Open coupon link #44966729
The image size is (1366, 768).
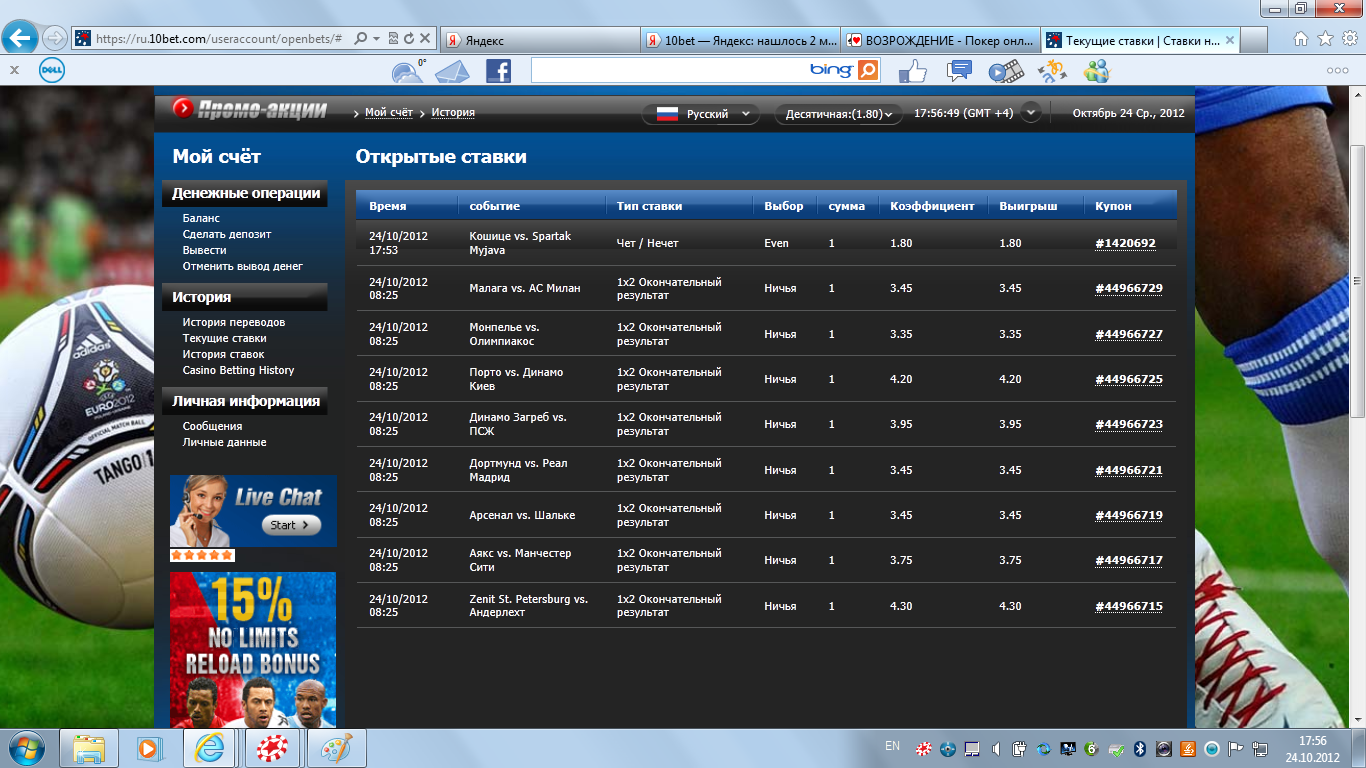pyautogui.click(x=1128, y=288)
